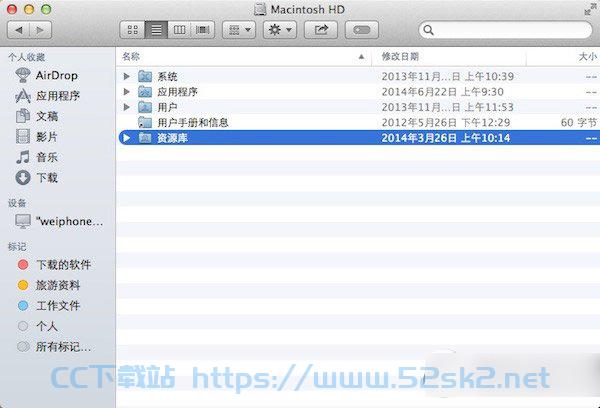
Task: Sort by the 大小 column header
Action: coord(563,57)
